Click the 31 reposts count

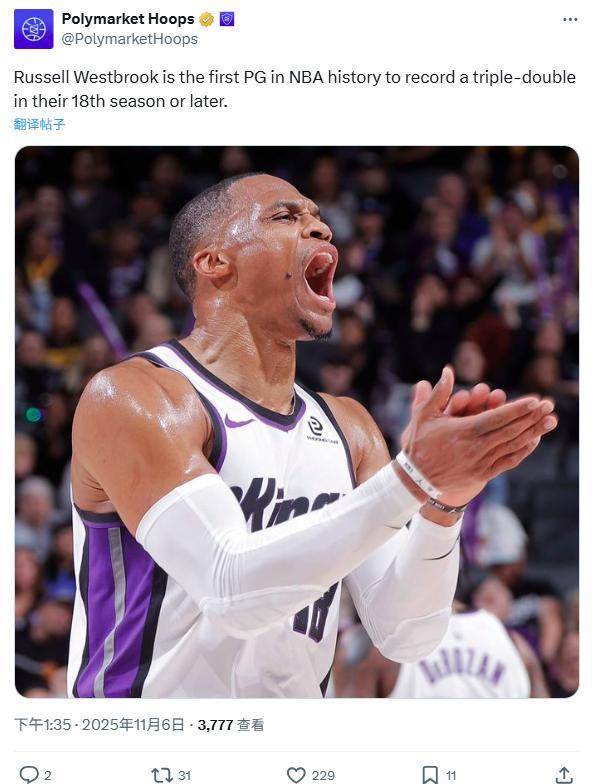point(184,776)
